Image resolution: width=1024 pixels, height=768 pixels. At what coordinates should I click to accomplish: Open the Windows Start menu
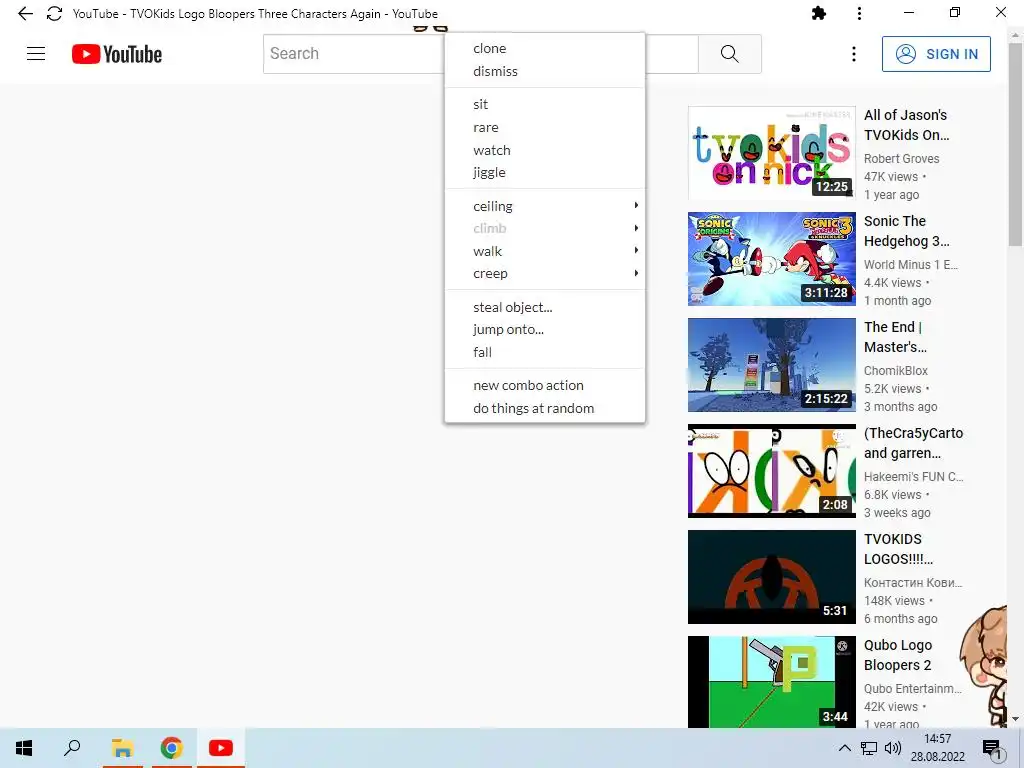click(24, 748)
